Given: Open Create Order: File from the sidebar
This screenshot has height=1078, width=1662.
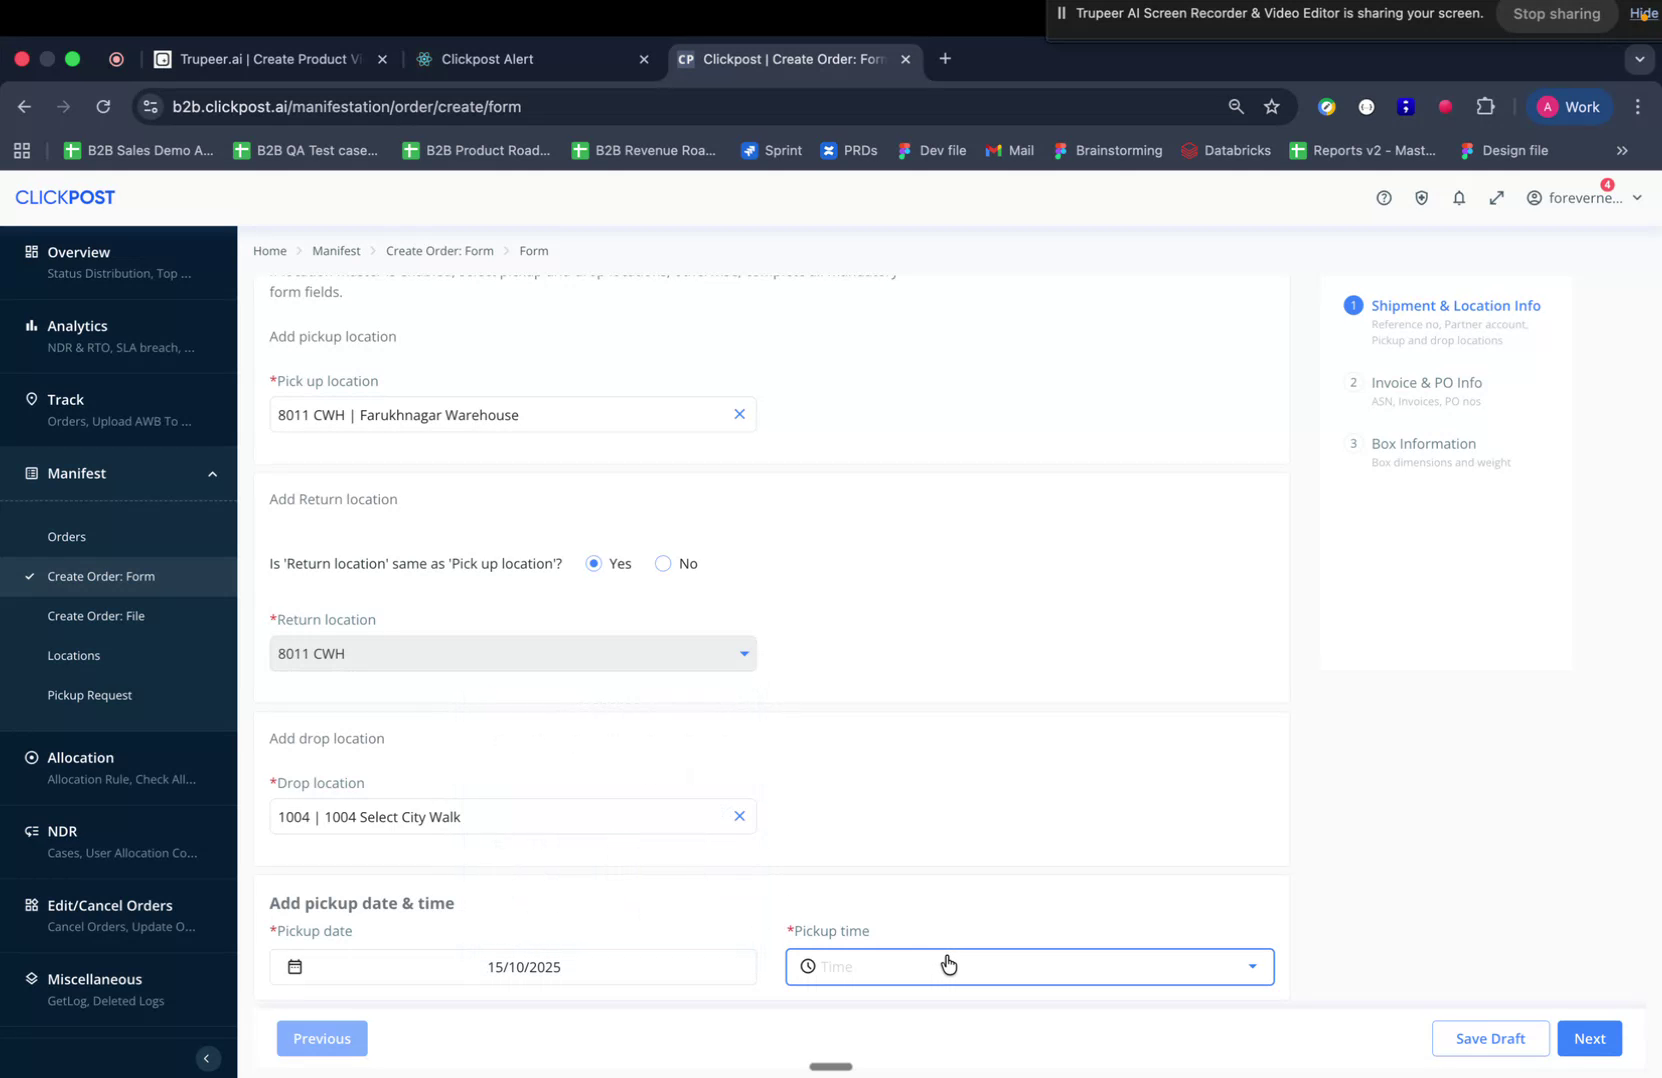Looking at the screenshot, I should pyautogui.click(x=96, y=615).
